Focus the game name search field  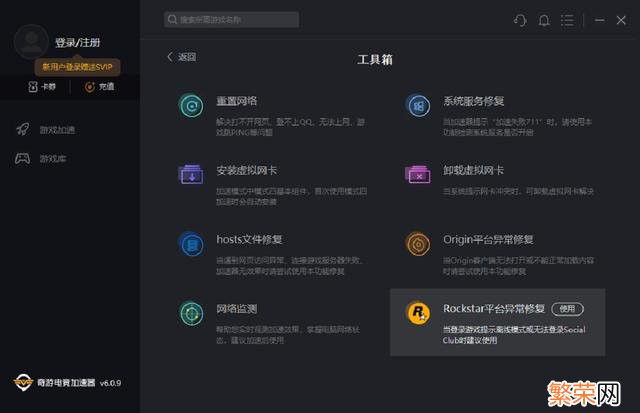231,20
